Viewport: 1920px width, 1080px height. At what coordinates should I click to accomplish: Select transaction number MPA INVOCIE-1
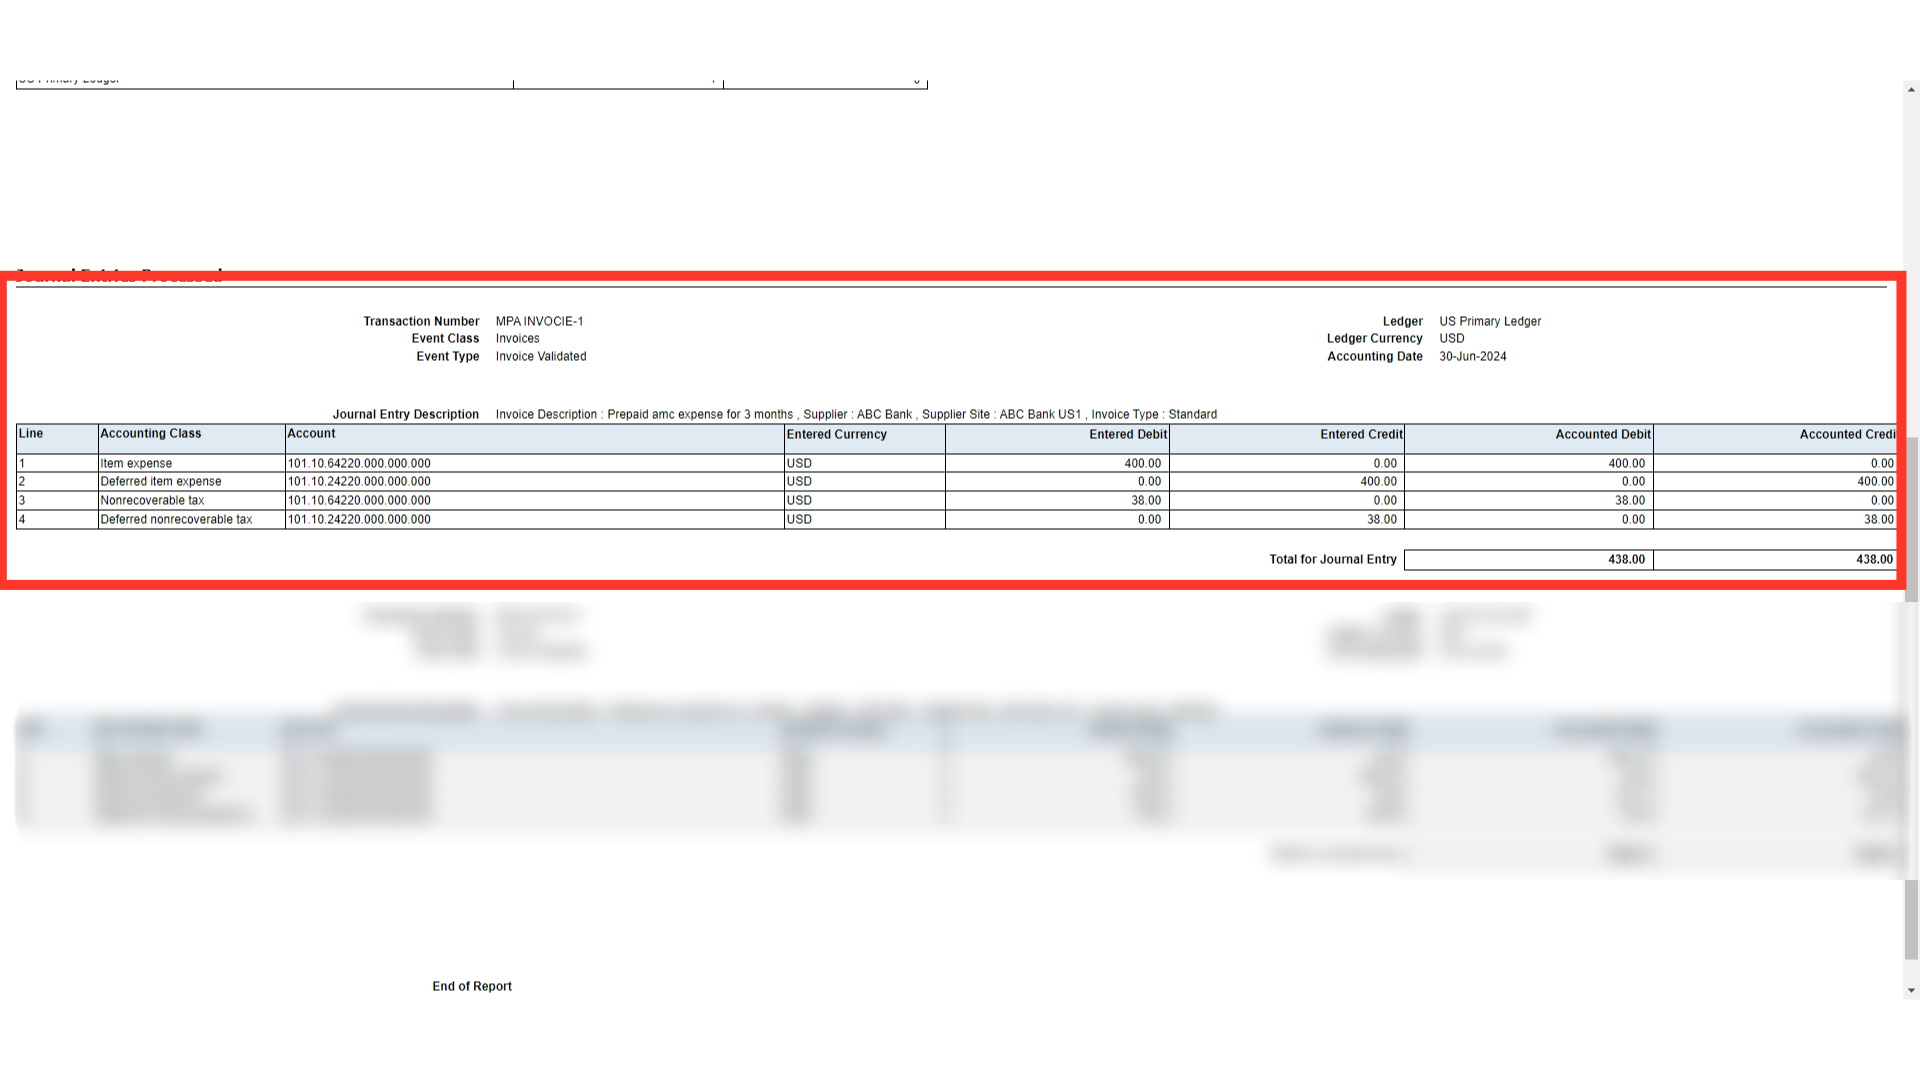tap(539, 321)
